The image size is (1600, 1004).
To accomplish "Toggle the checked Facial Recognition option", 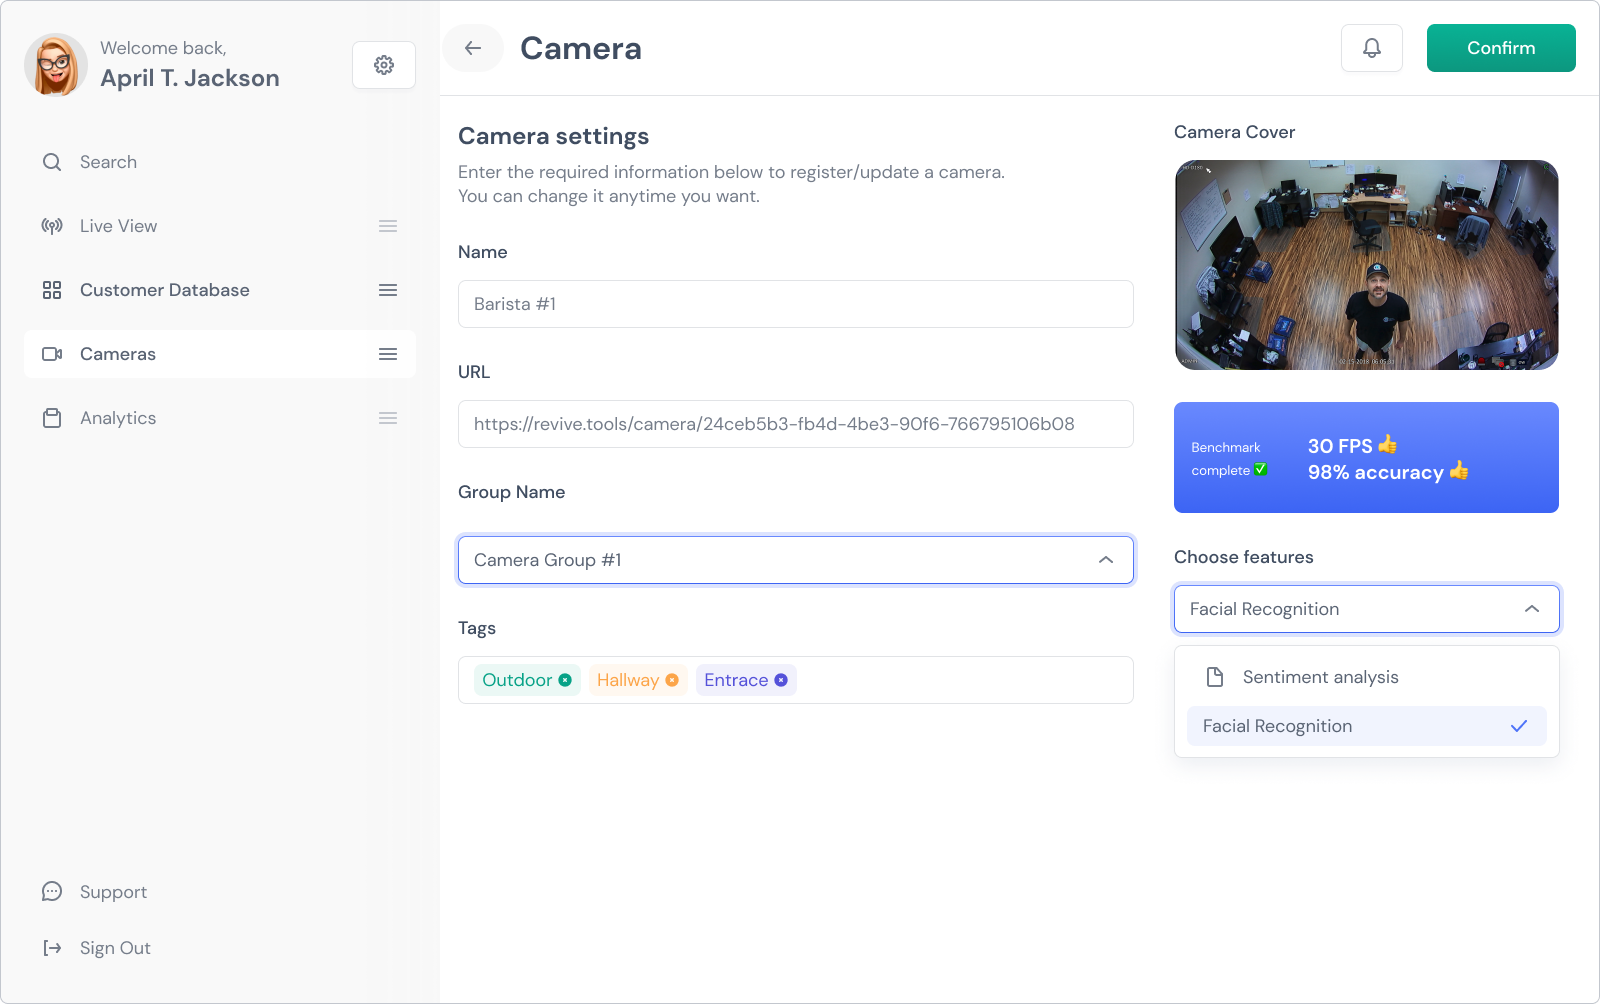I will [x=1367, y=726].
